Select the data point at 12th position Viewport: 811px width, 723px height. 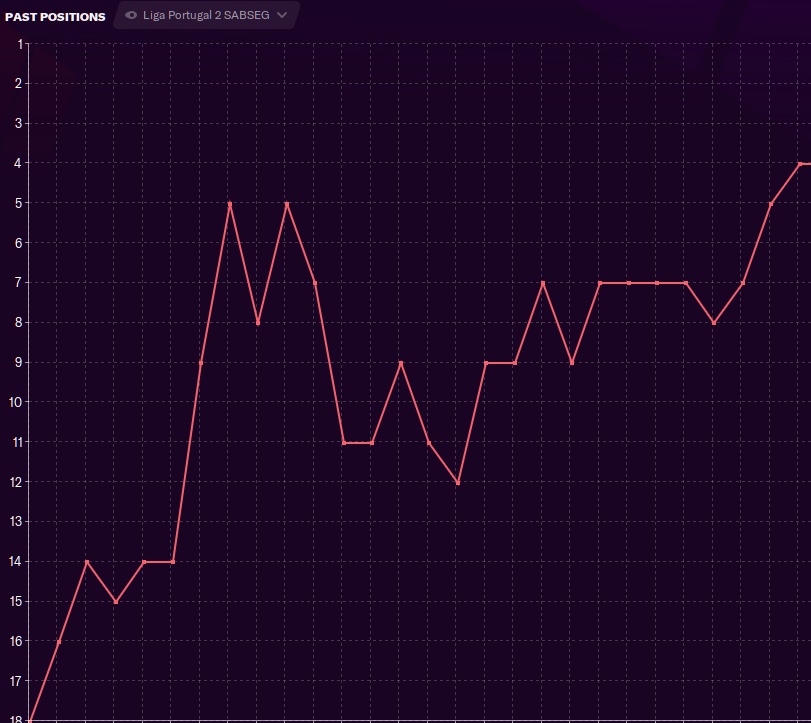457,483
